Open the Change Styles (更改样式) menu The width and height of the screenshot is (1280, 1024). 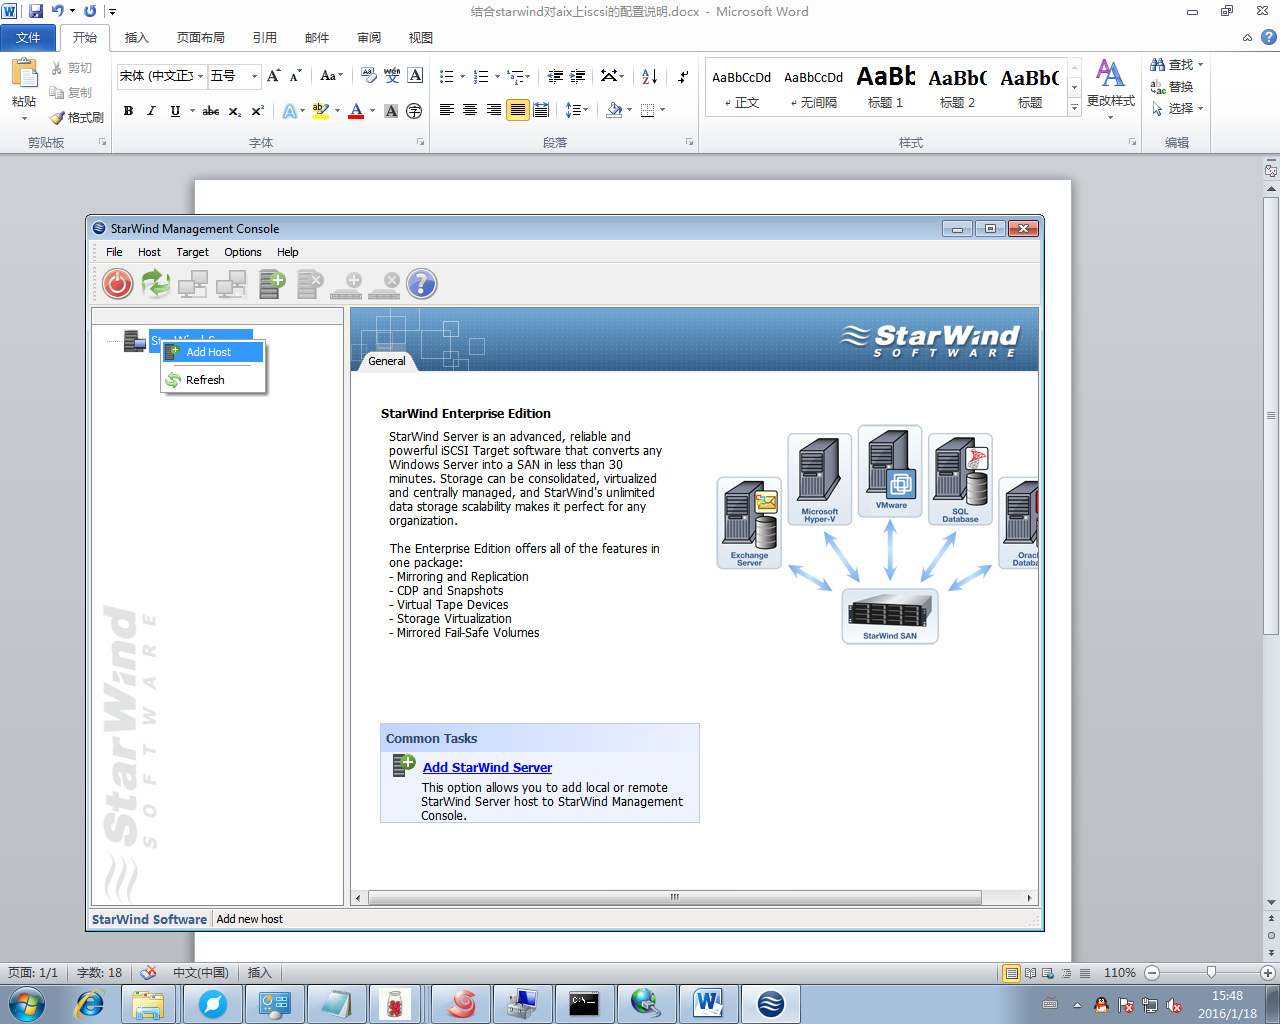[x=1110, y=88]
